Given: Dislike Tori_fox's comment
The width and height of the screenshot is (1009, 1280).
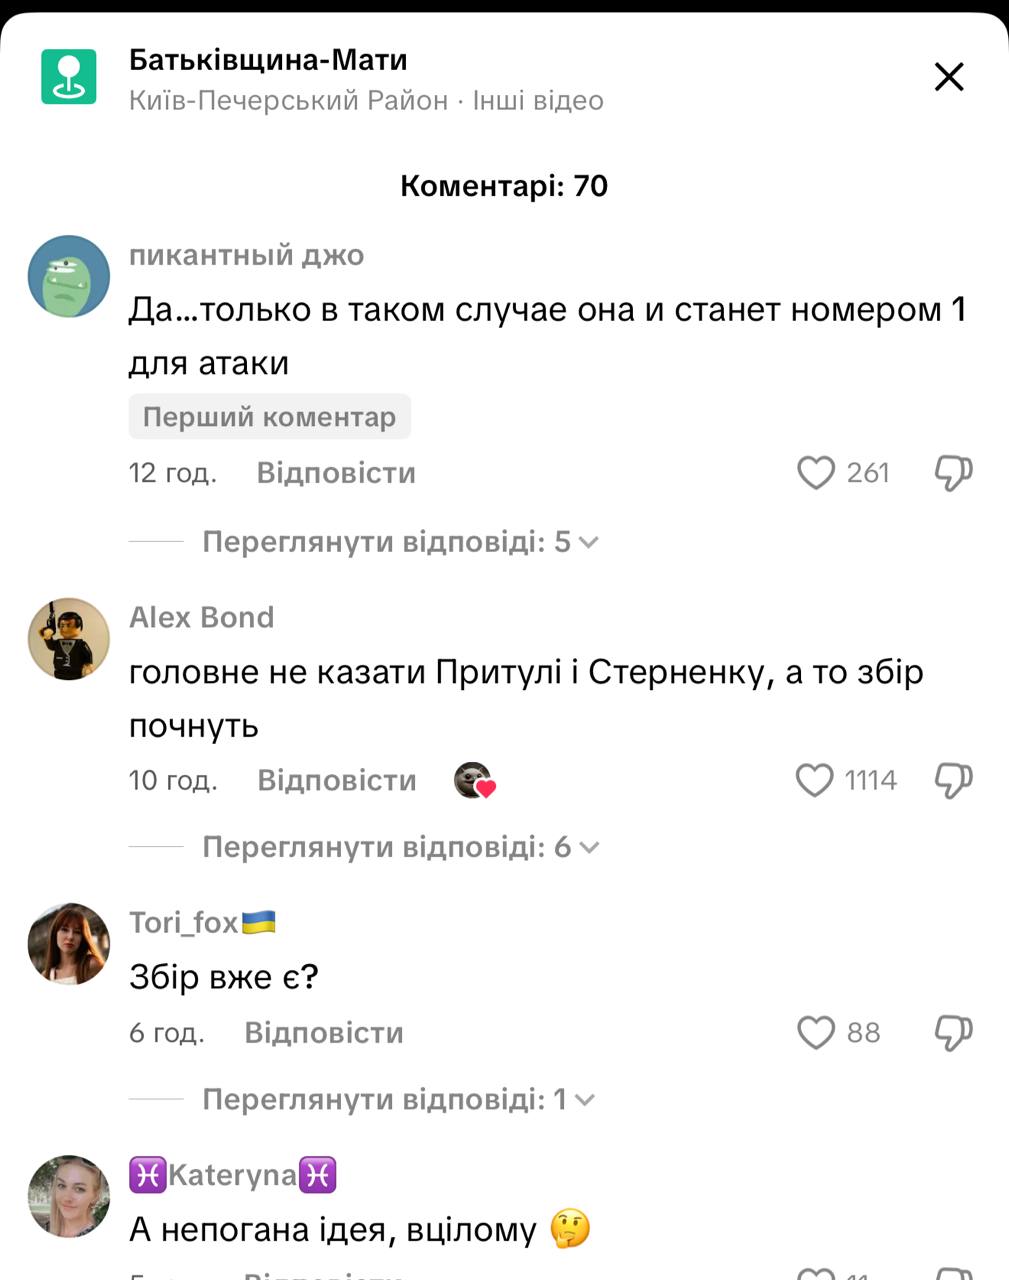Looking at the screenshot, I should tap(953, 1032).
